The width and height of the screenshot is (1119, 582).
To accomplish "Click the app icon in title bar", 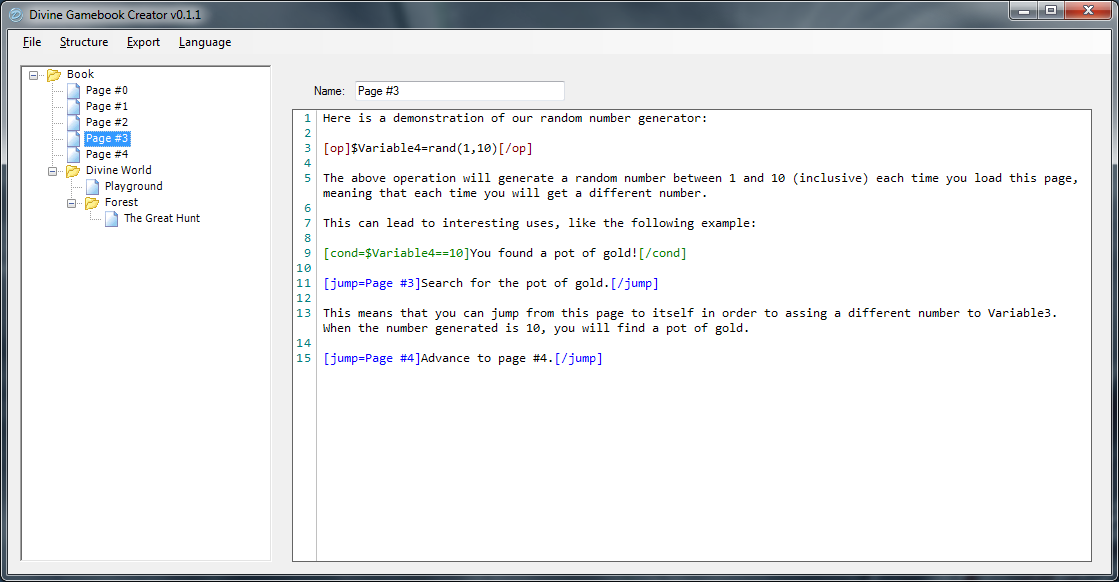I will [15, 13].
